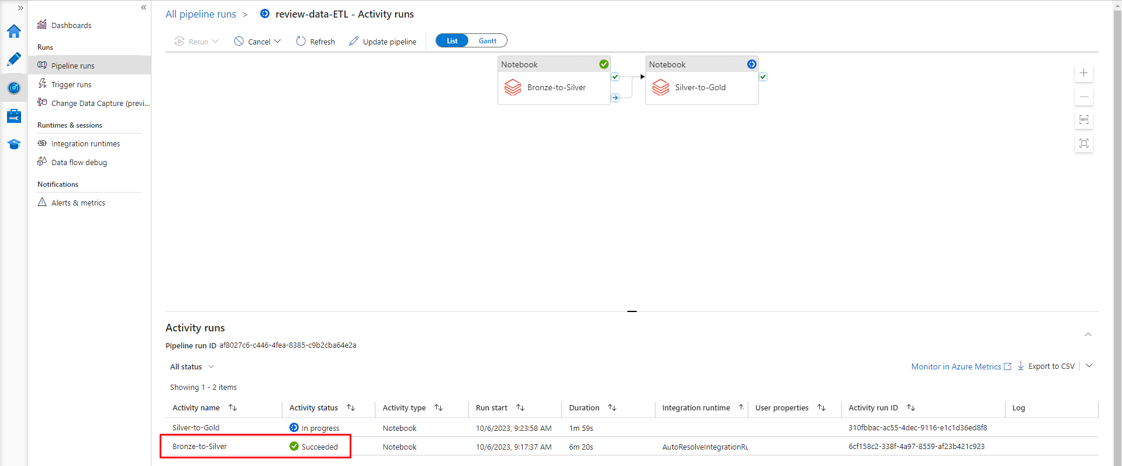Viewport: 1122px width, 466px height.
Task: Select the List view toggle
Action: click(x=452, y=41)
